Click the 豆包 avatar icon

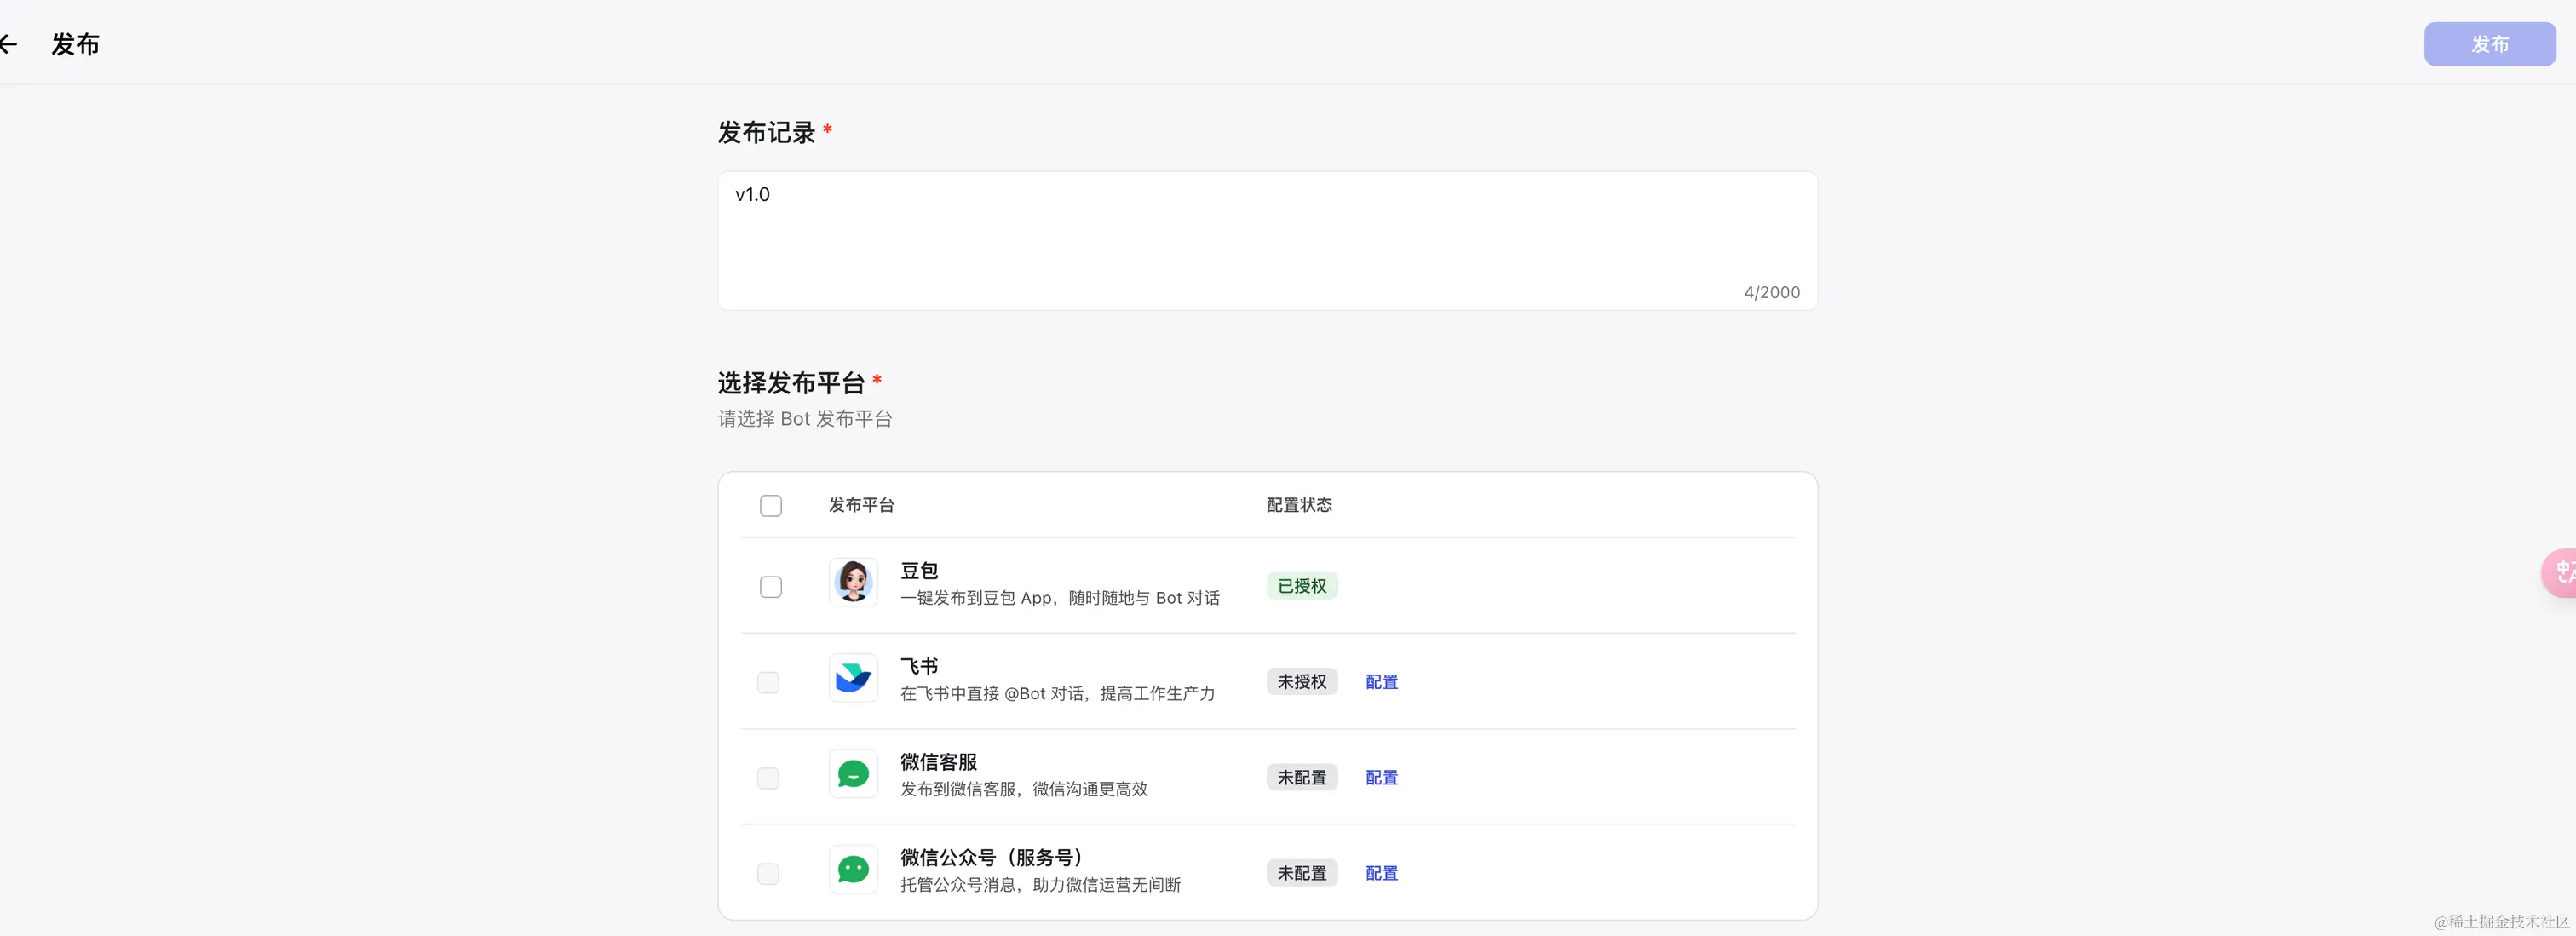[853, 582]
